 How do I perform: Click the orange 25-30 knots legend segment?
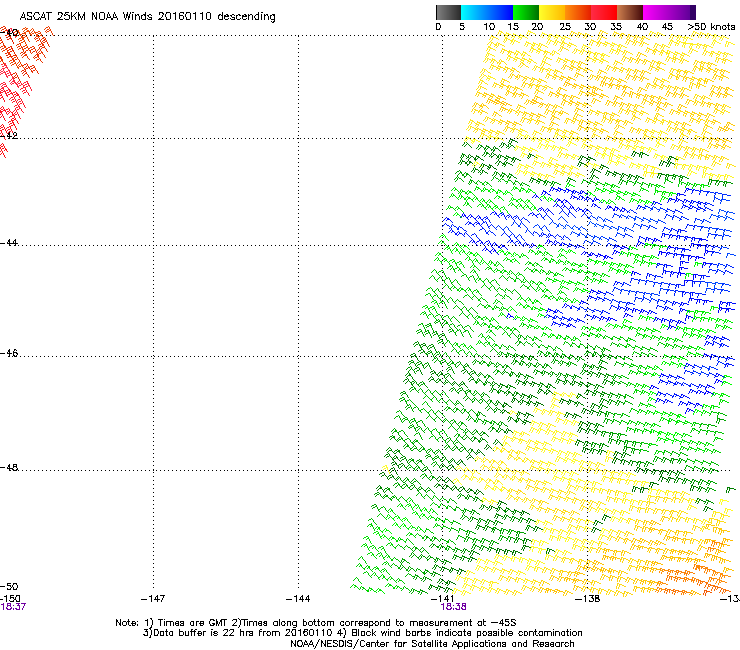point(578,12)
